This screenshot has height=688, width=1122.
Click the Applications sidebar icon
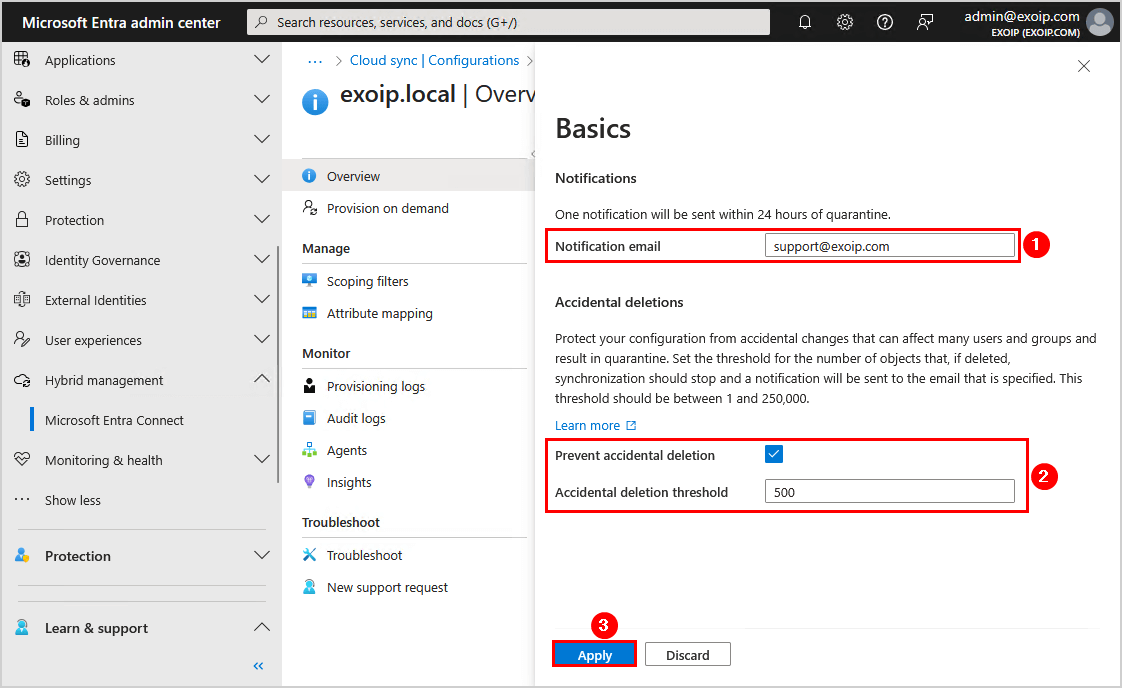(x=22, y=59)
